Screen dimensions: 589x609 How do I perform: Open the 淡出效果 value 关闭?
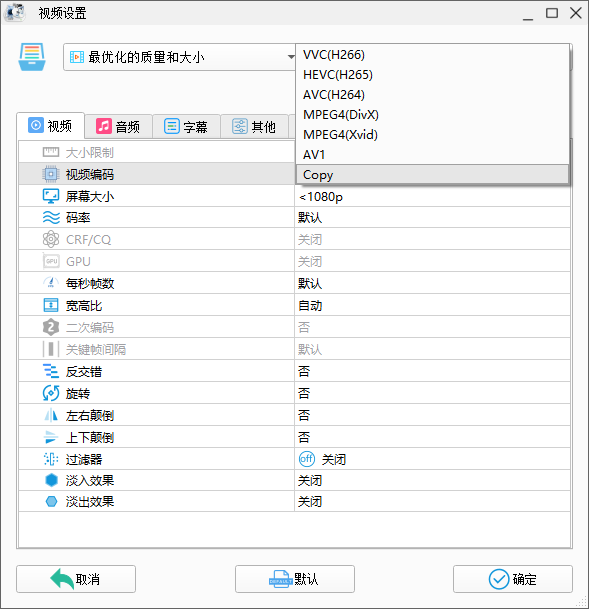point(432,501)
